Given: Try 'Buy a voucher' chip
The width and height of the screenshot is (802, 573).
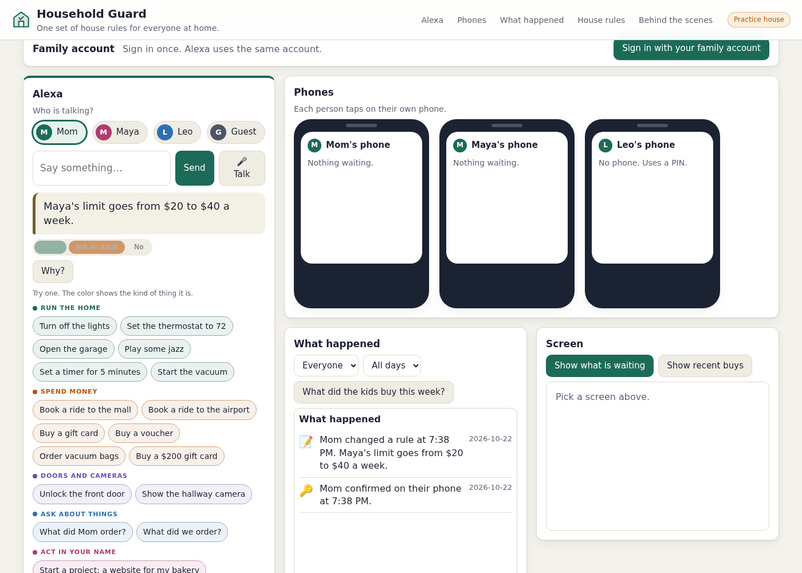Looking at the screenshot, I should [144, 433].
